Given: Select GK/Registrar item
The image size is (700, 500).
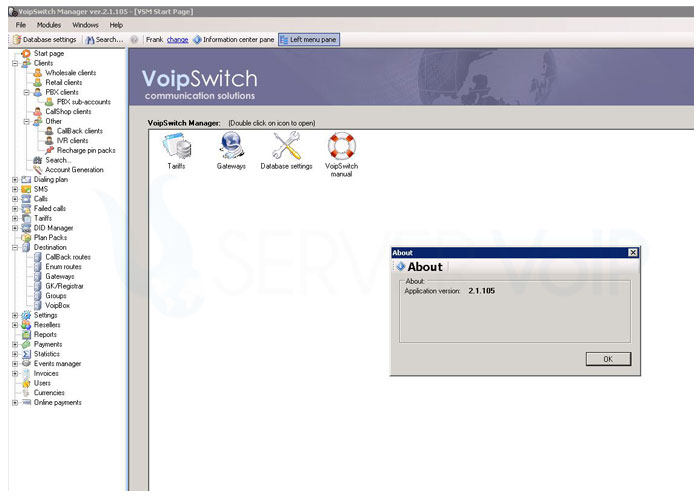Looking at the screenshot, I should pos(64,286).
